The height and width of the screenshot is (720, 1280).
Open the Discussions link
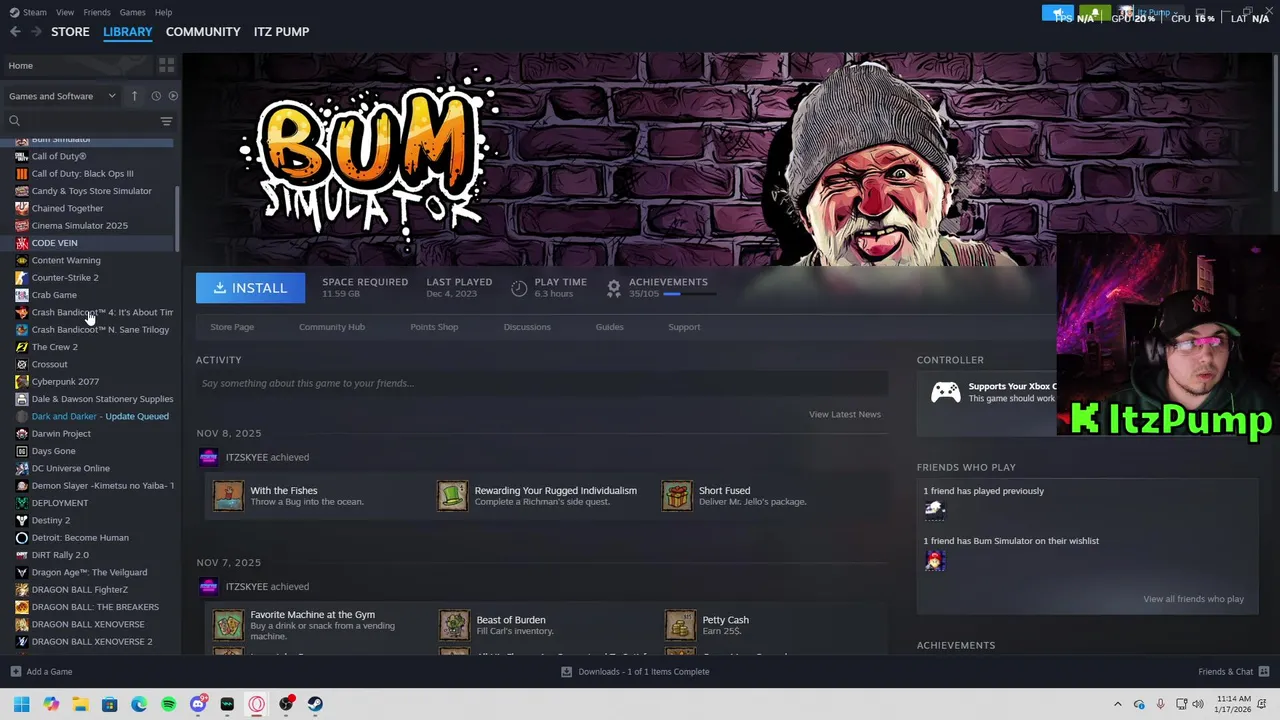point(527,327)
